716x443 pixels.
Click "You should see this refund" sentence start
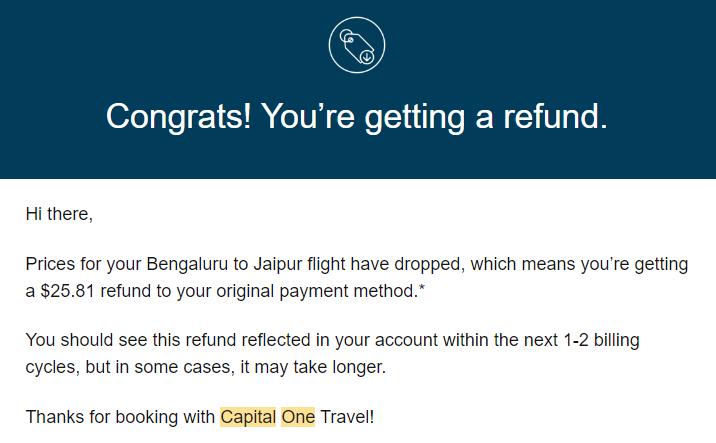click(x=118, y=341)
